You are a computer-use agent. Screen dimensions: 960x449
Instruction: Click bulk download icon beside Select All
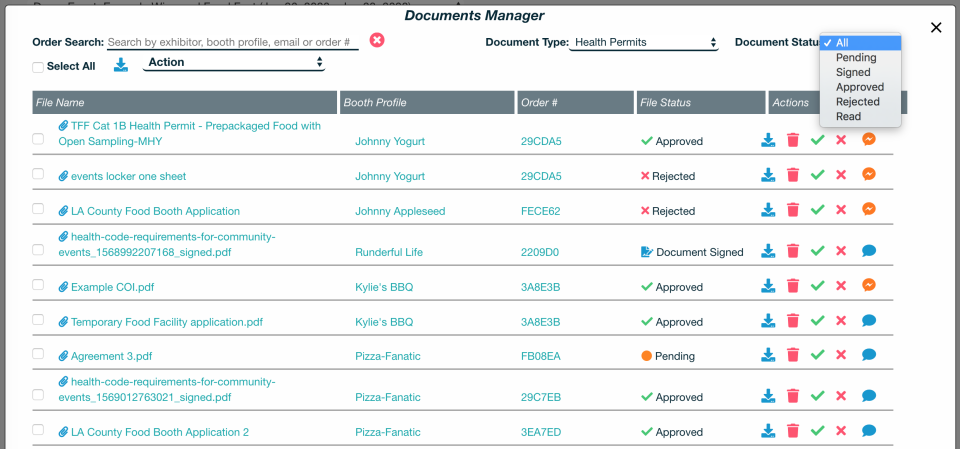121,65
